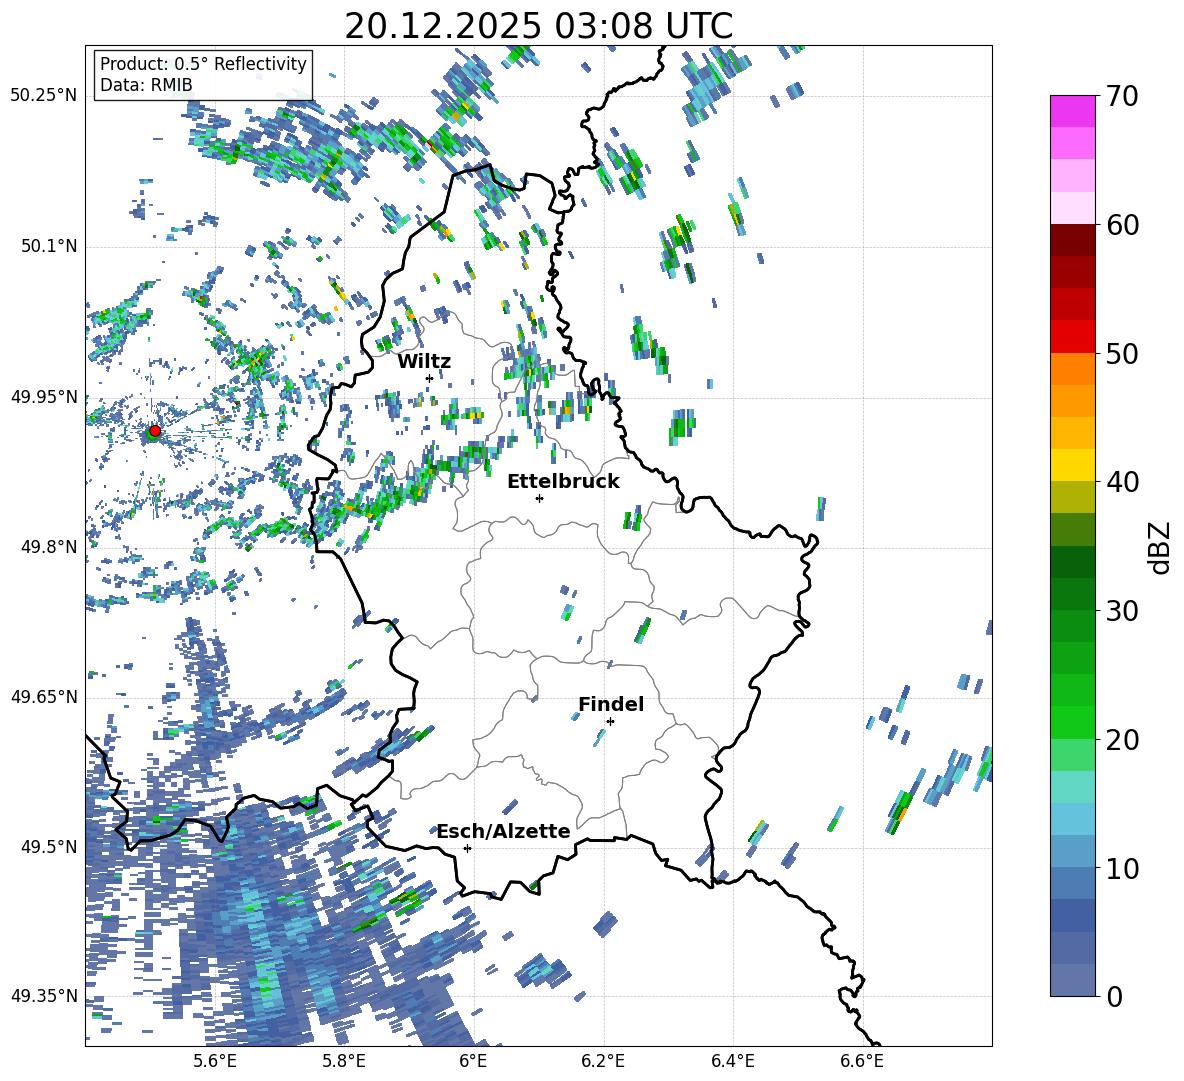Click the magenta top colorbar swatch
The width and height of the screenshot is (1184, 1081).
tap(1072, 111)
